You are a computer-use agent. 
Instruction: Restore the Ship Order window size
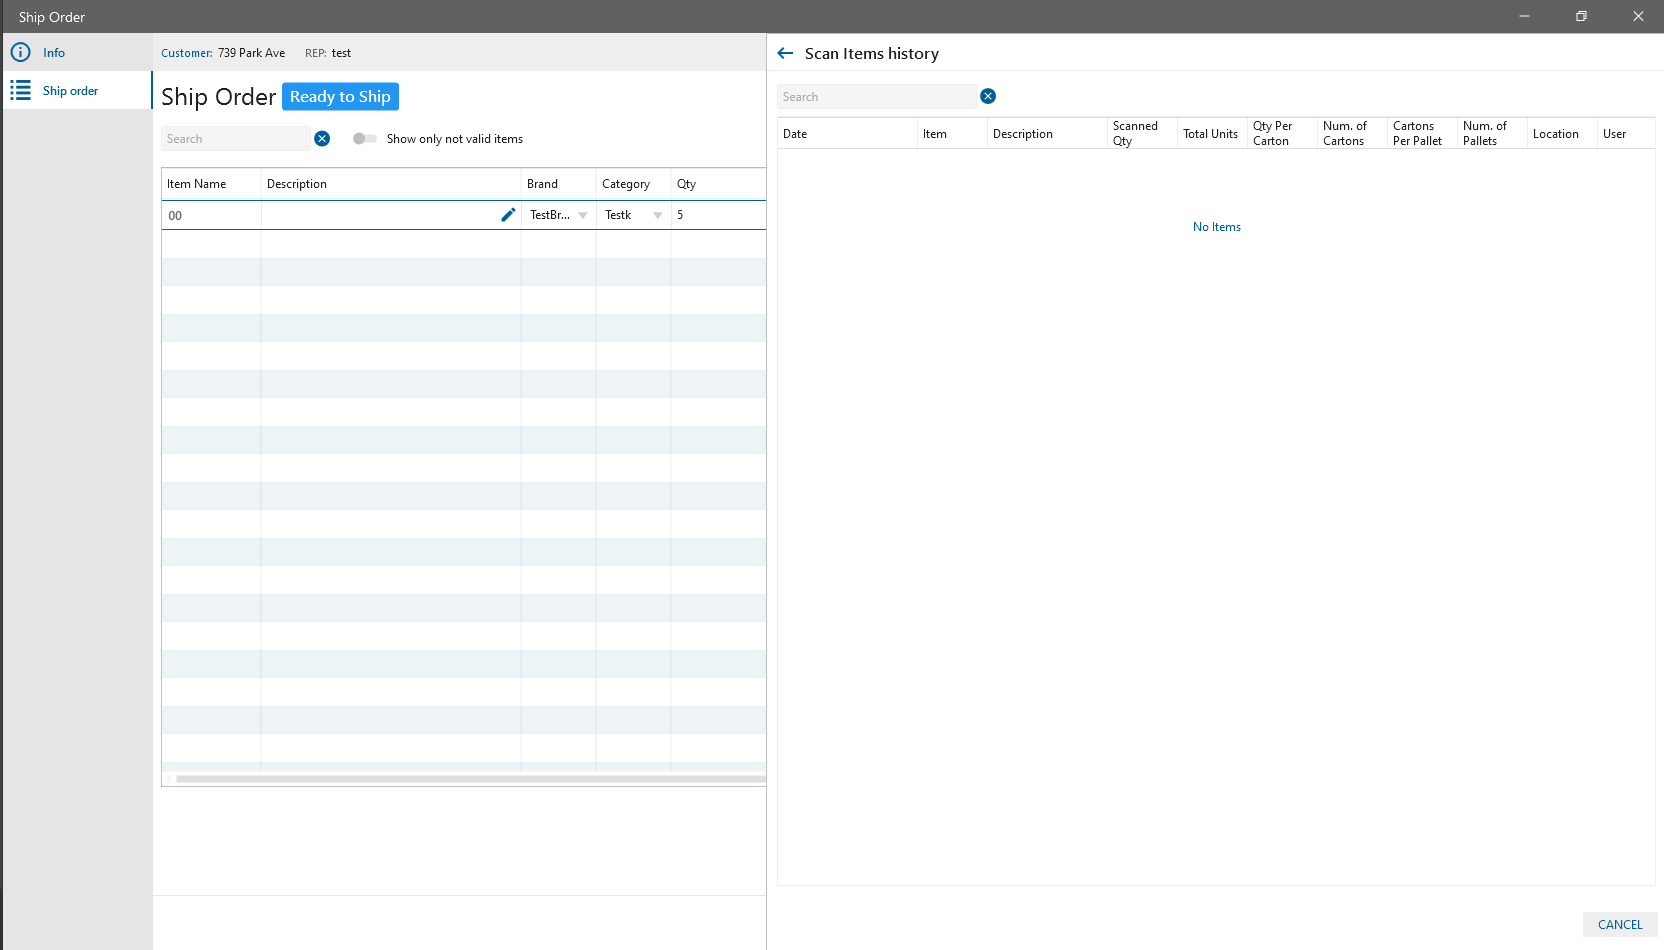click(1581, 16)
